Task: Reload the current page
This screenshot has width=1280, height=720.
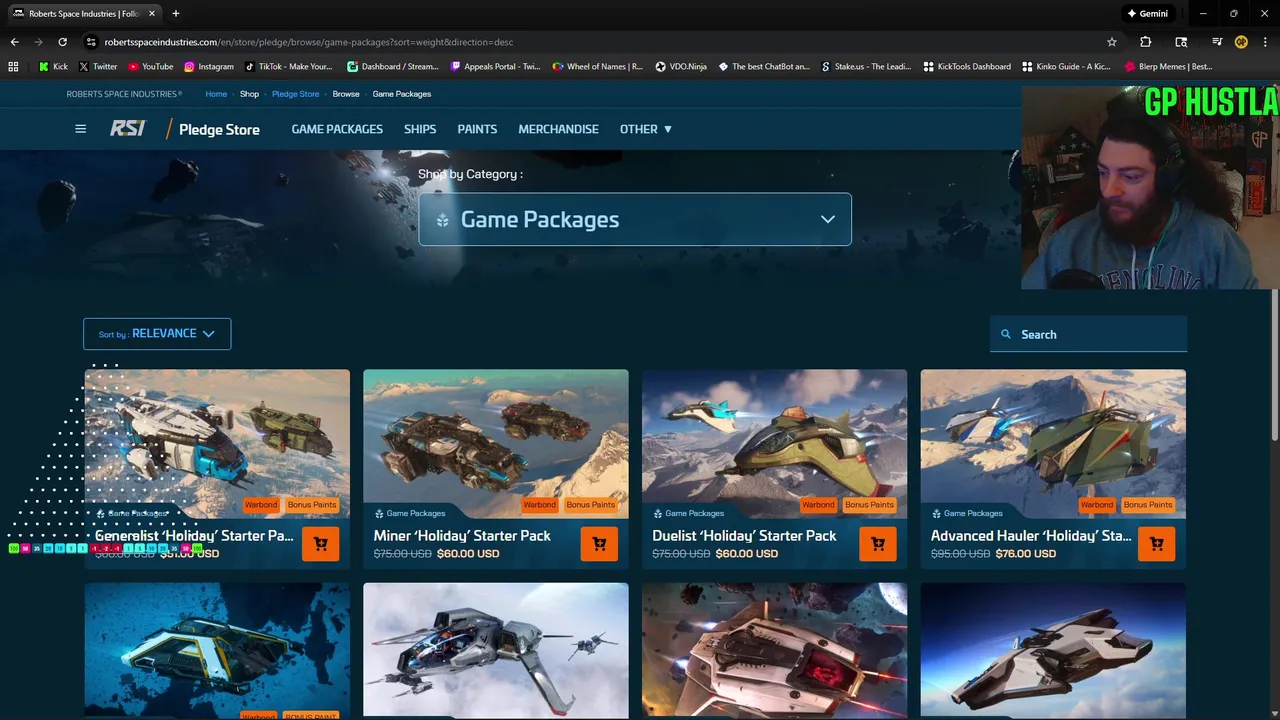Action: pyautogui.click(x=62, y=42)
